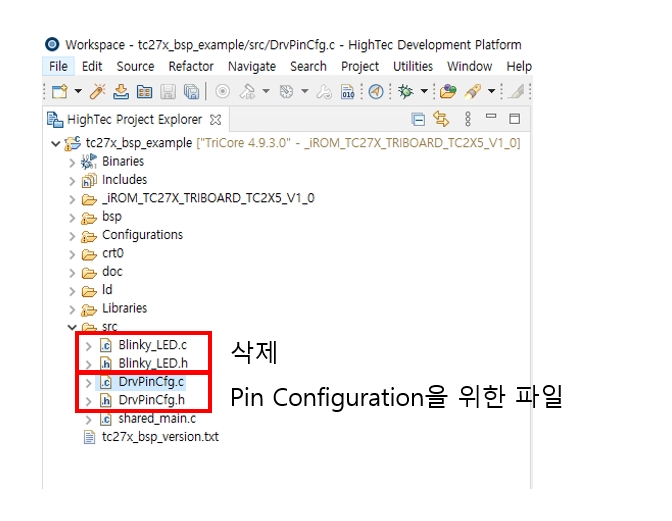
Task: Click the grayed pencil annotation icon
Action: tap(516, 91)
